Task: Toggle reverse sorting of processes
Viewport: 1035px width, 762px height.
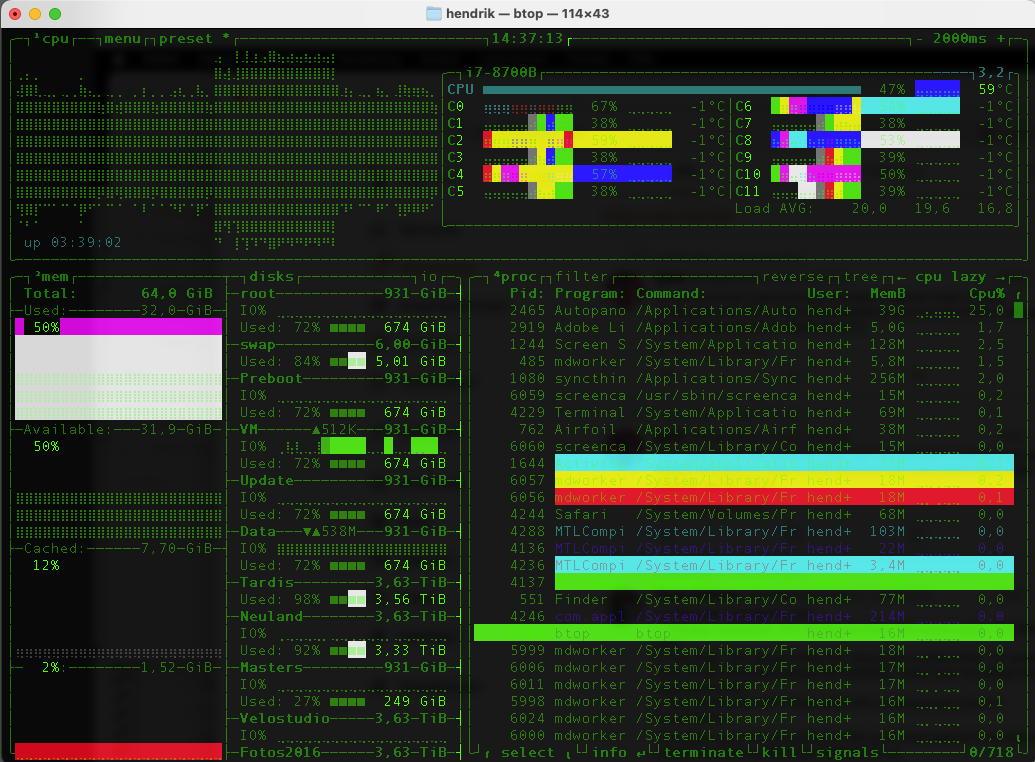Action: [x=793, y=277]
